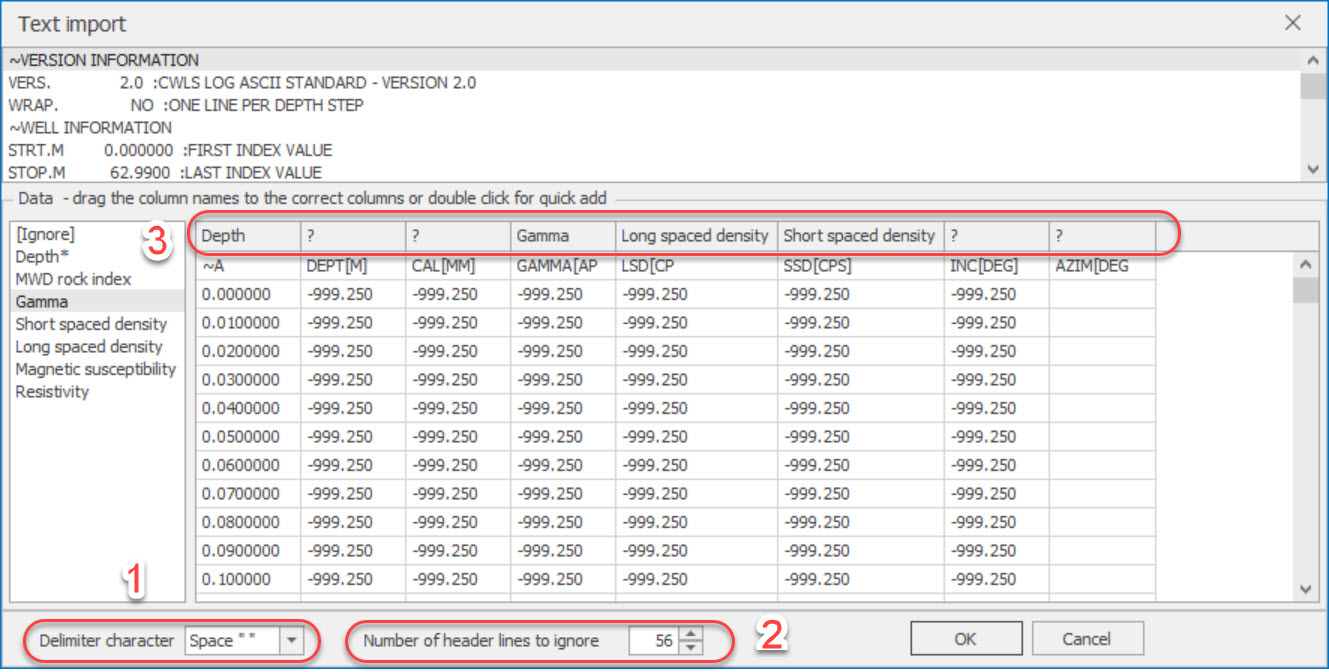Viewport: 1329px width, 672px height.
Task: Click the ~VERSION INFORMATION line in the preview
Action: tap(651, 60)
